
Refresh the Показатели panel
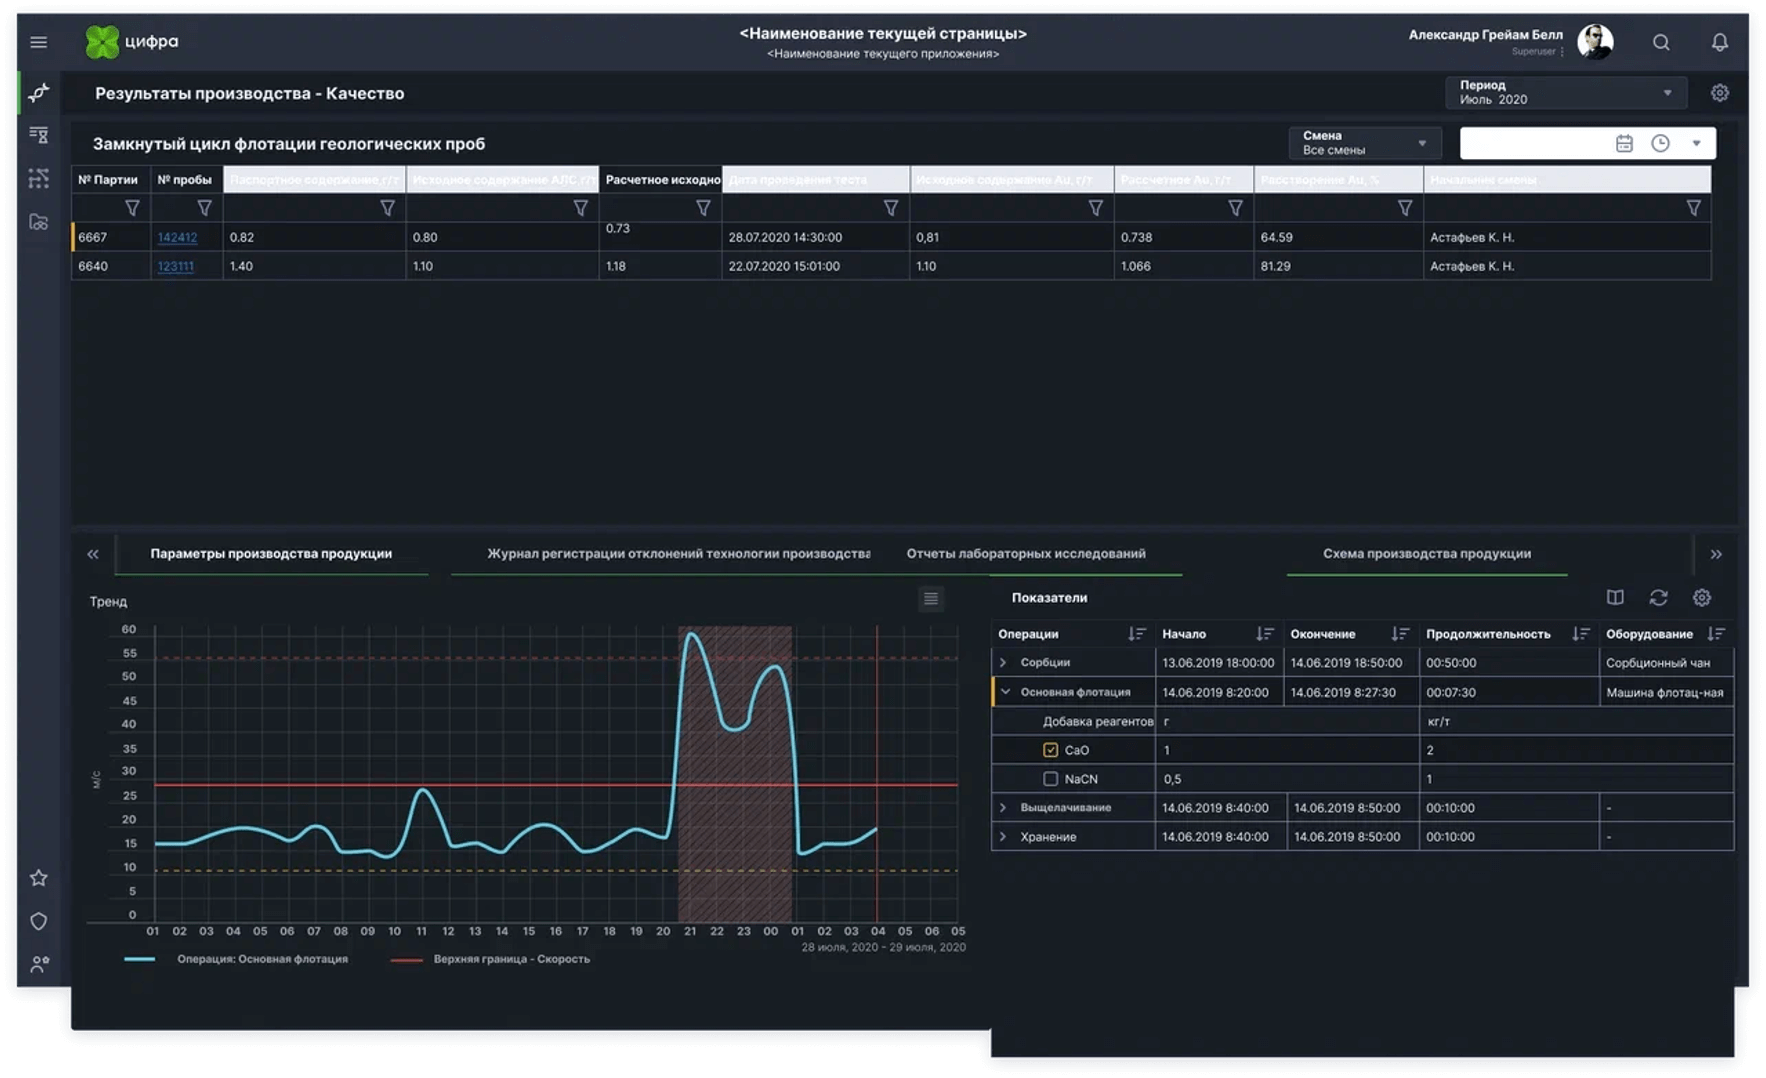1658,597
